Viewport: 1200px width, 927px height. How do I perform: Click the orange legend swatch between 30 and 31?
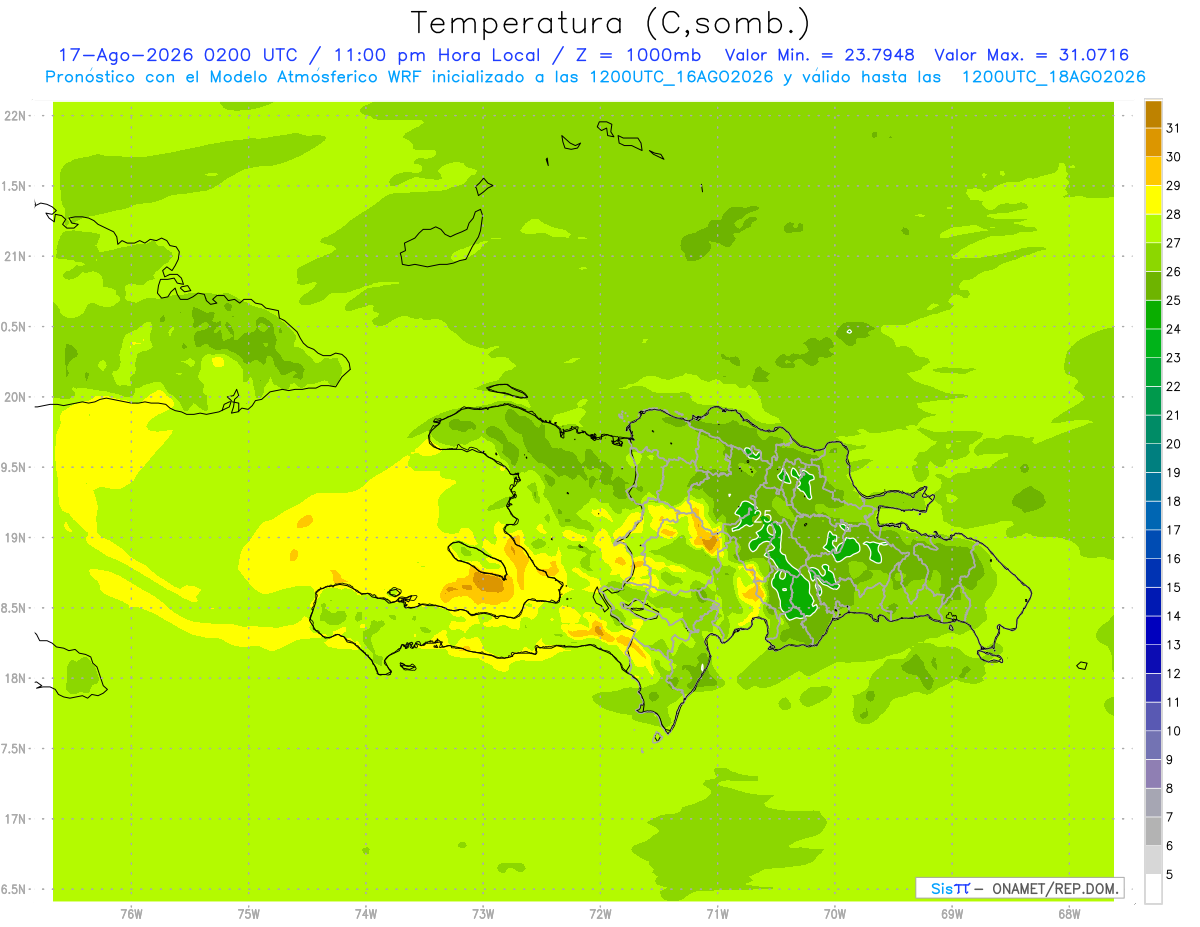[x=1153, y=142]
